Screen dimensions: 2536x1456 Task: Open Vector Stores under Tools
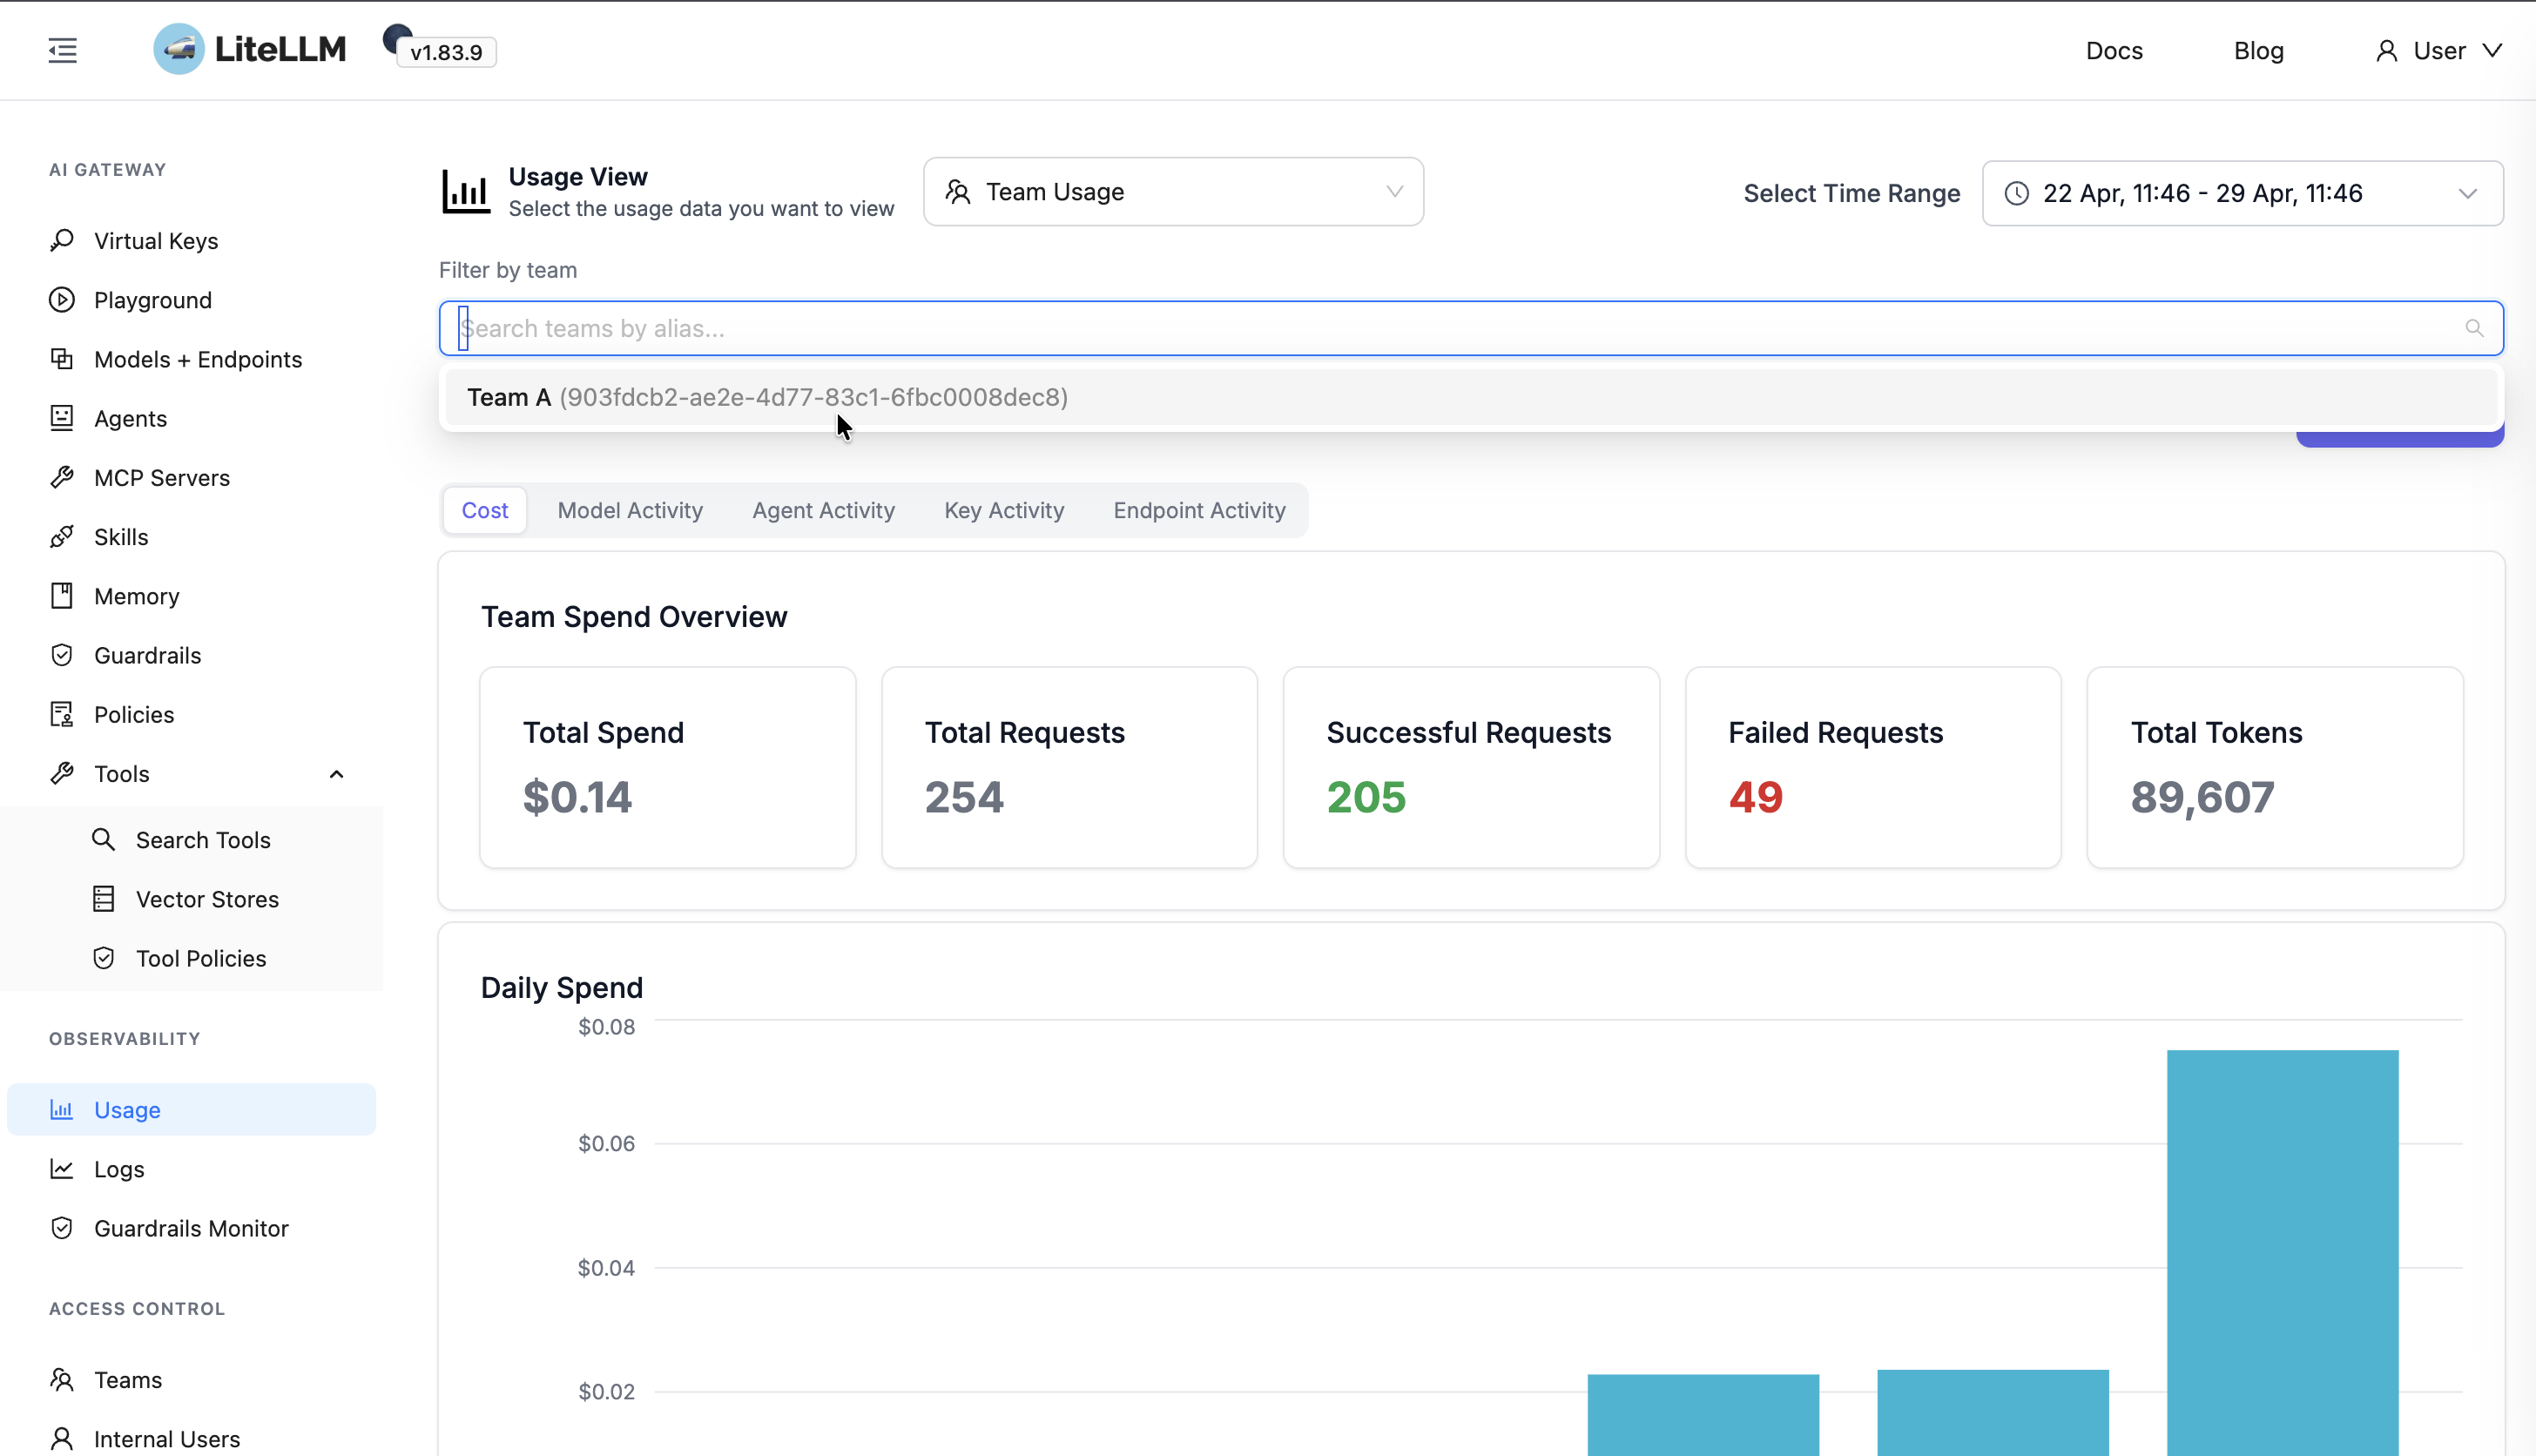tap(206, 899)
